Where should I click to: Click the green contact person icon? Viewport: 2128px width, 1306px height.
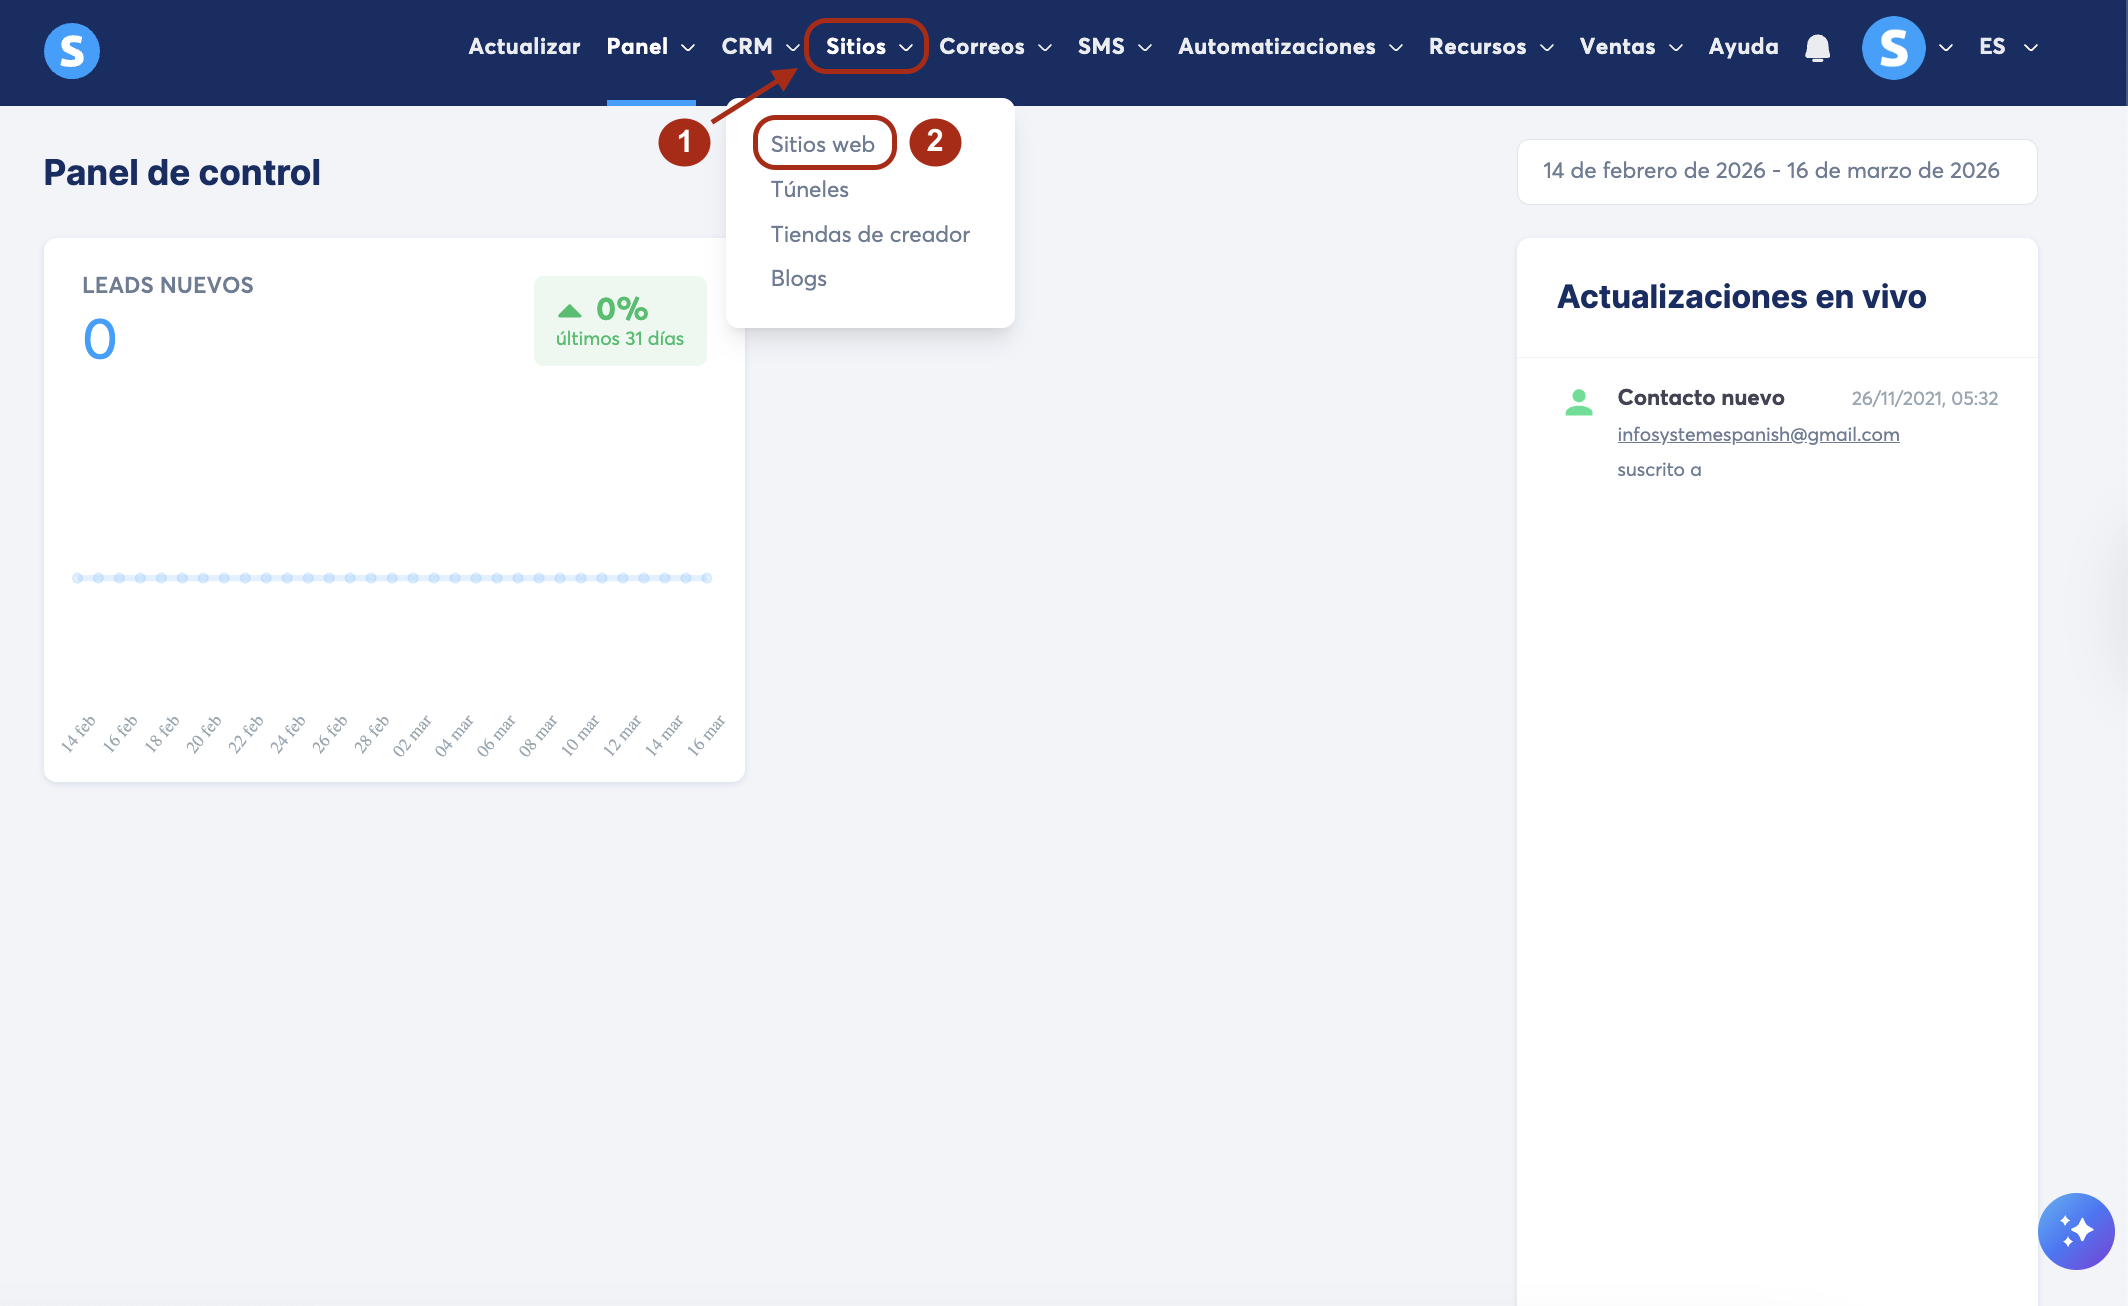[1579, 402]
